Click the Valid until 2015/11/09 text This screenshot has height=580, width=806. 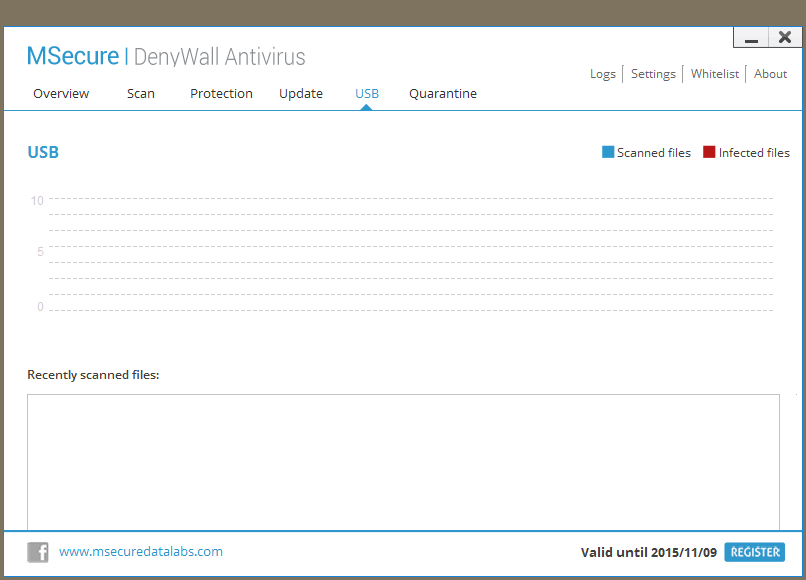click(x=649, y=552)
